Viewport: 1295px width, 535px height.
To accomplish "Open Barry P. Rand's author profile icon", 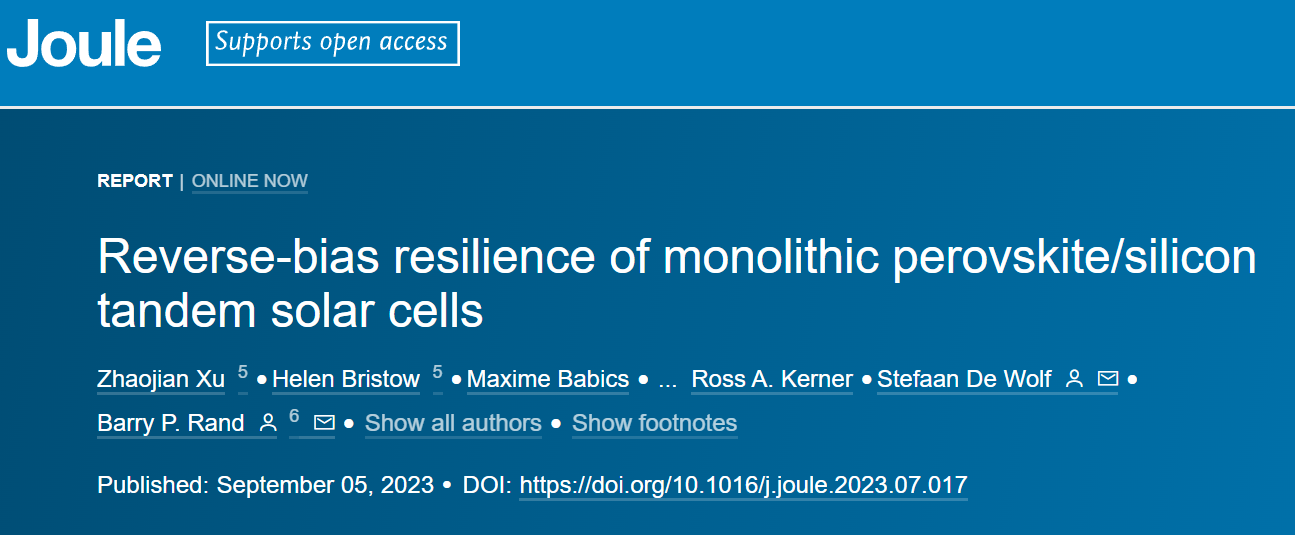I will [268, 423].
